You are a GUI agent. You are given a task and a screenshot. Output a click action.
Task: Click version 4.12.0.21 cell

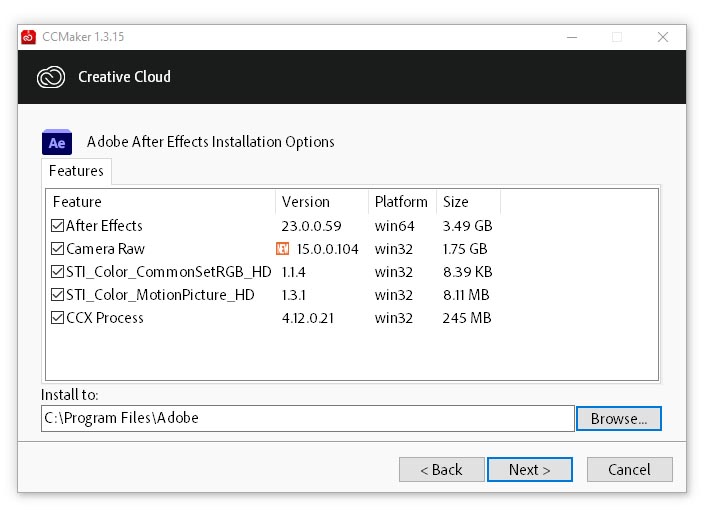(x=308, y=318)
